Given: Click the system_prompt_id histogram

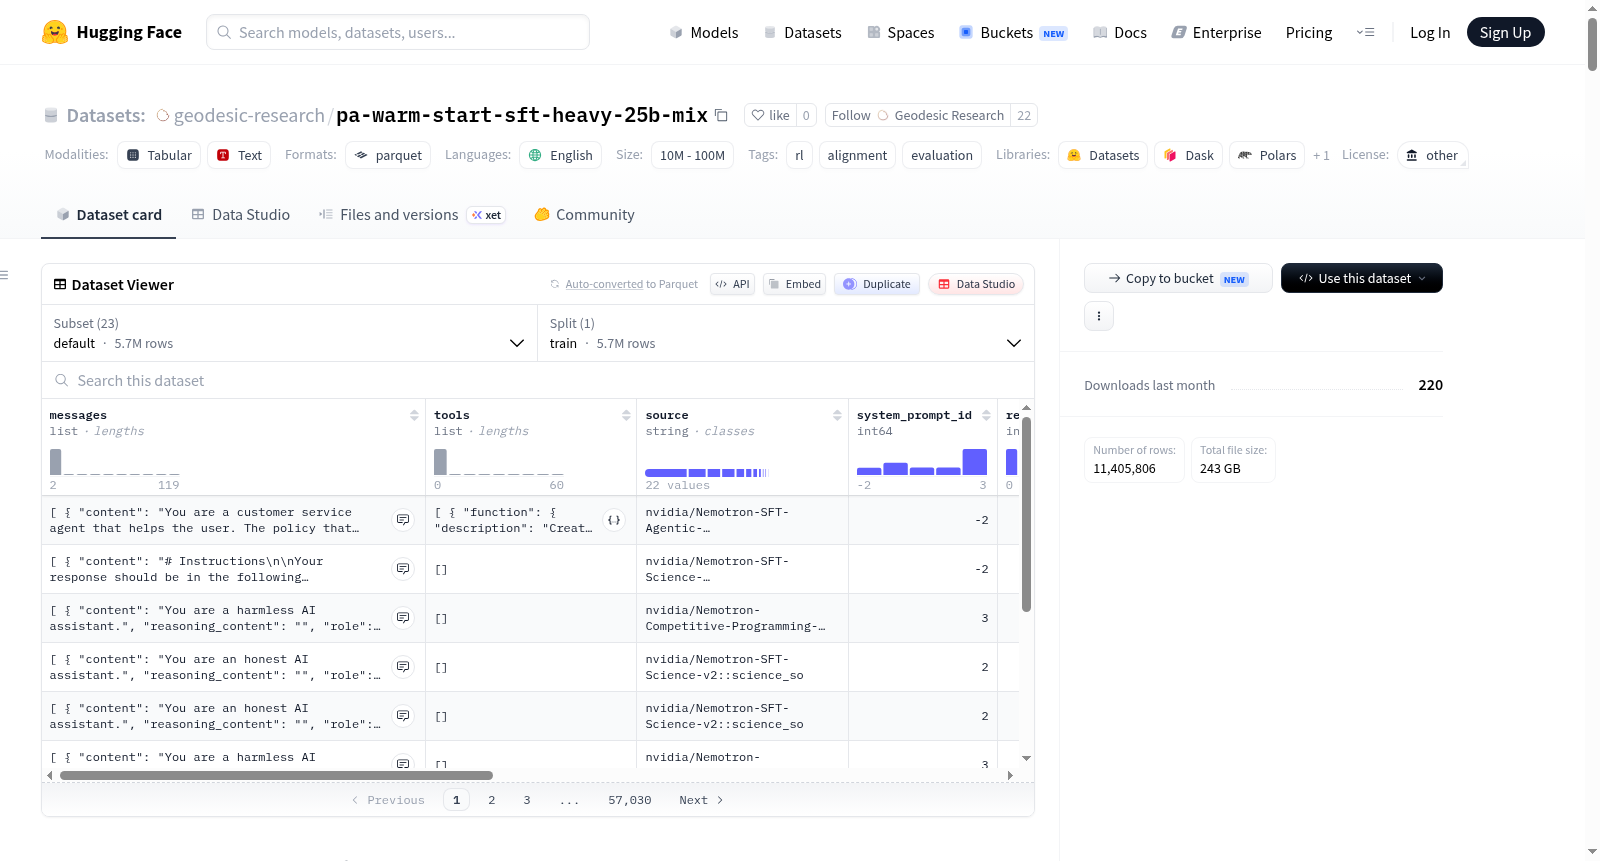Looking at the screenshot, I should pyautogui.click(x=922, y=462).
